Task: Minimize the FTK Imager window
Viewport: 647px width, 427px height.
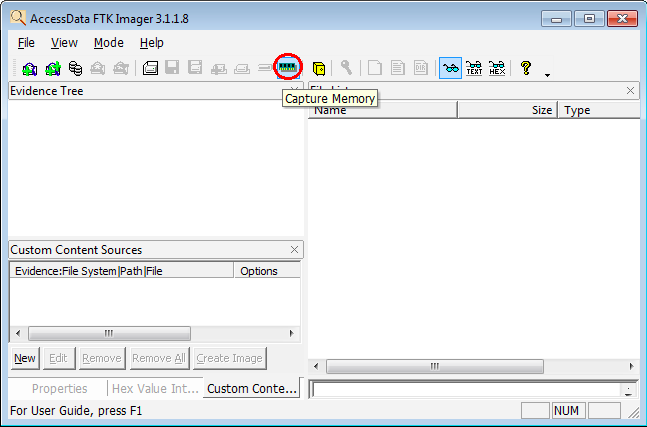Action: click(x=556, y=19)
